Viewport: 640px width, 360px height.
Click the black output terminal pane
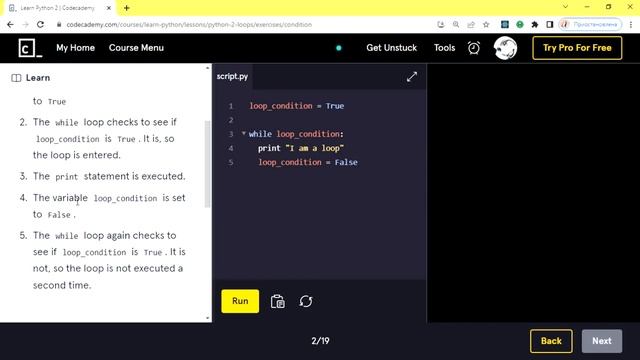point(533,193)
